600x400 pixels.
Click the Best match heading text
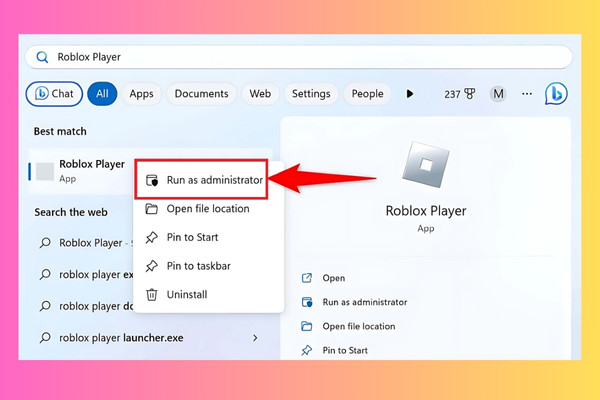[60, 131]
